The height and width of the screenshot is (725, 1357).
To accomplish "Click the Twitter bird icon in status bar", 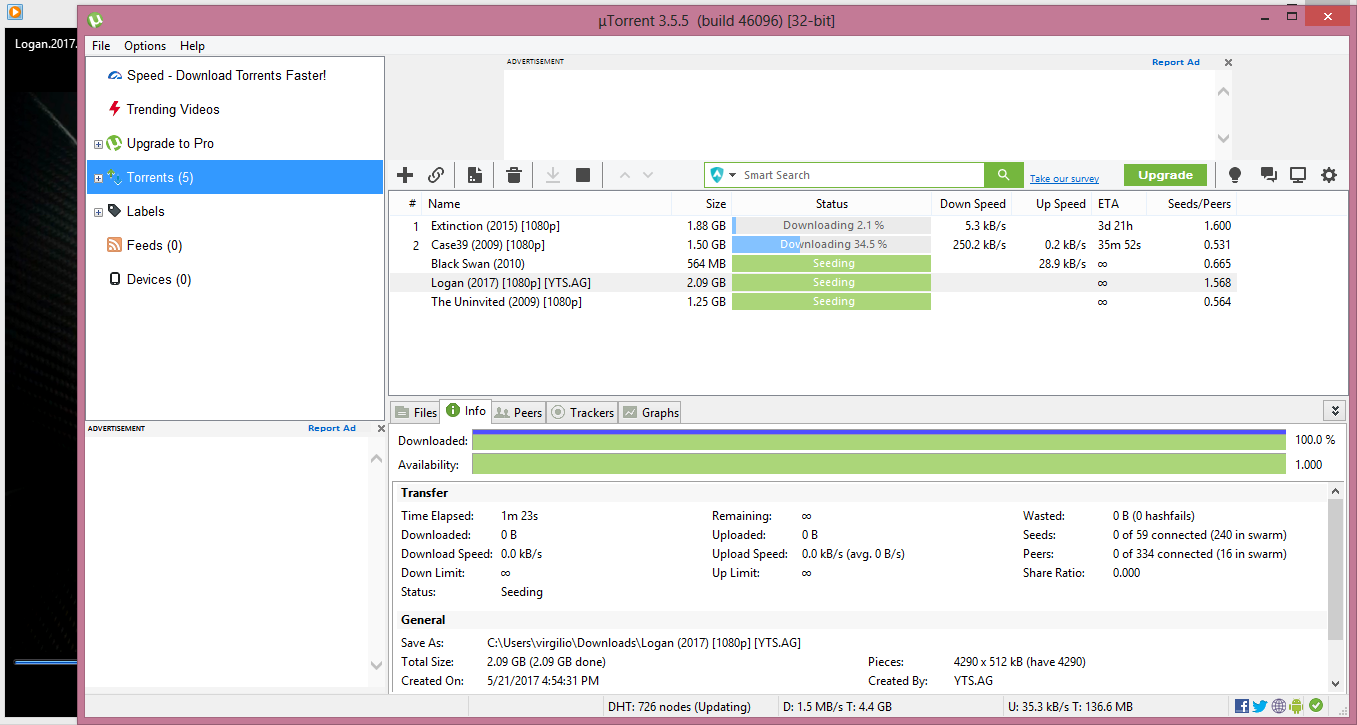I will coord(1260,706).
